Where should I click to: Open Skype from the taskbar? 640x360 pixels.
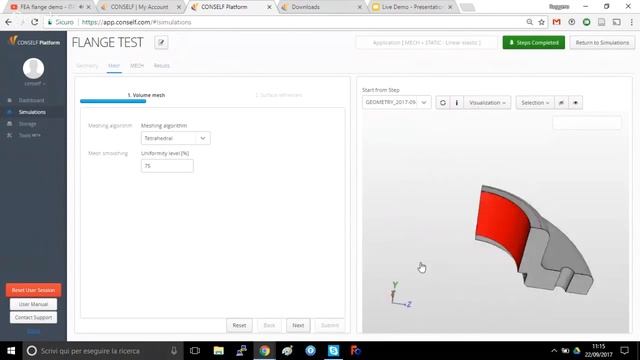click(x=333, y=351)
